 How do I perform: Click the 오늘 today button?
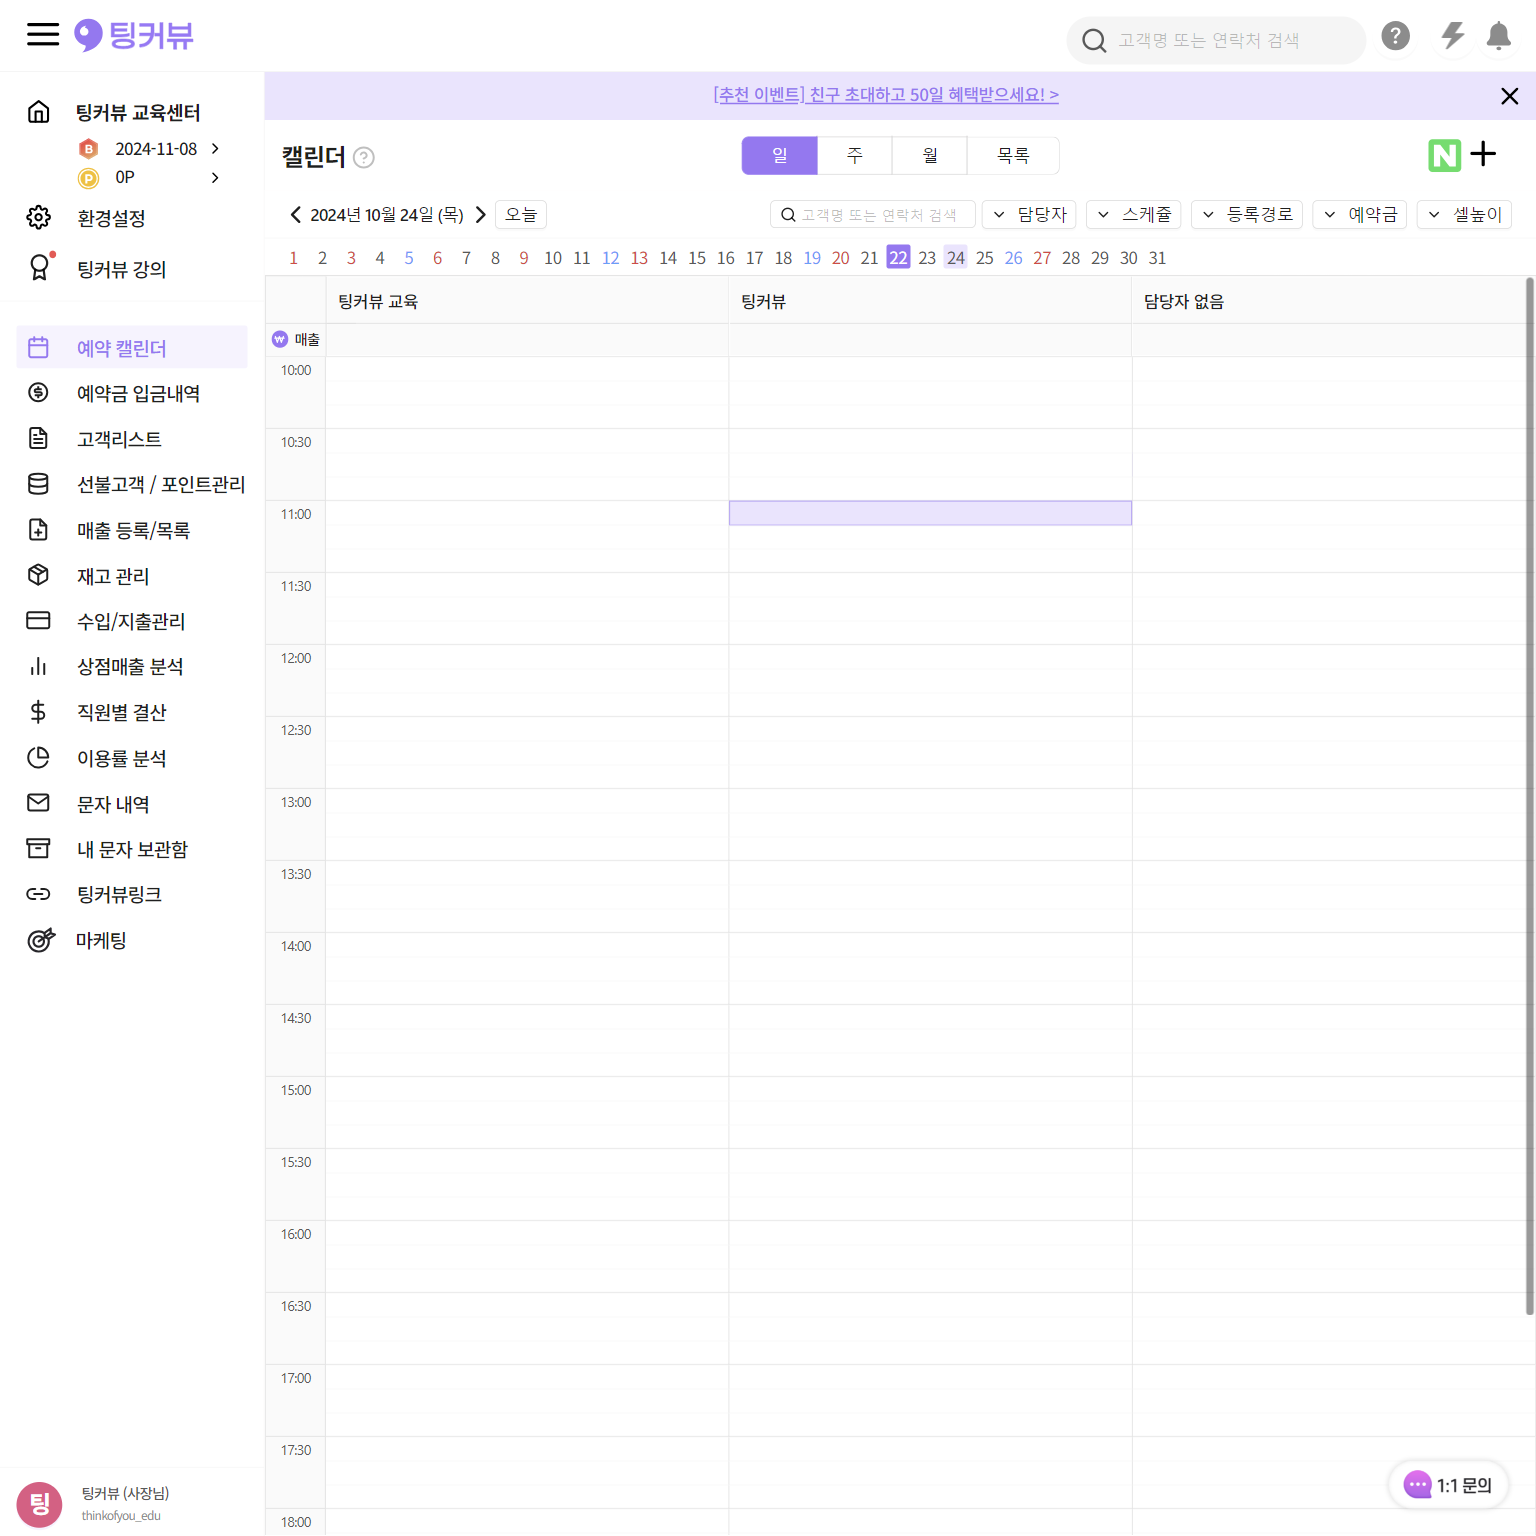coord(521,215)
